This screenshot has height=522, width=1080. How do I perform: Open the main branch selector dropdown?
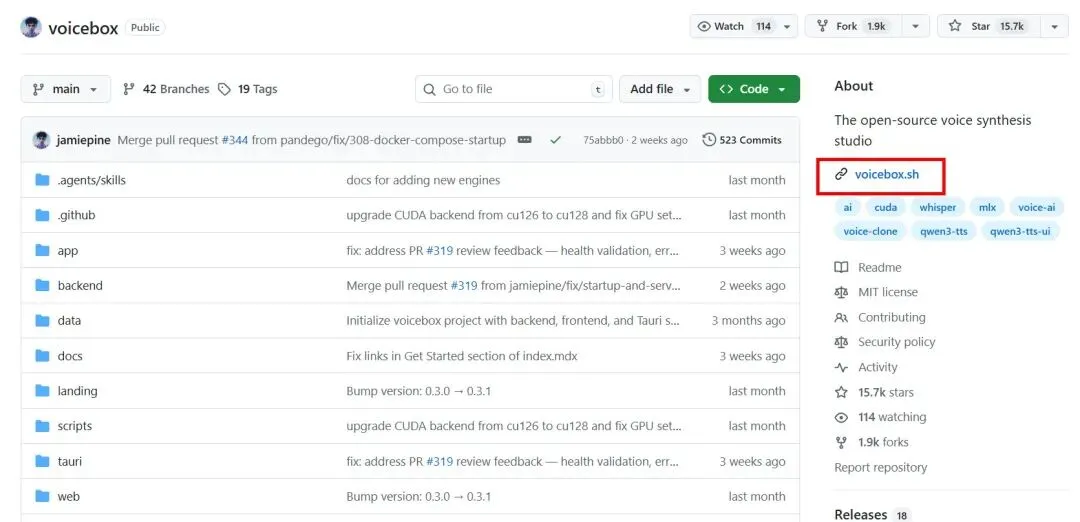[x=66, y=89]
